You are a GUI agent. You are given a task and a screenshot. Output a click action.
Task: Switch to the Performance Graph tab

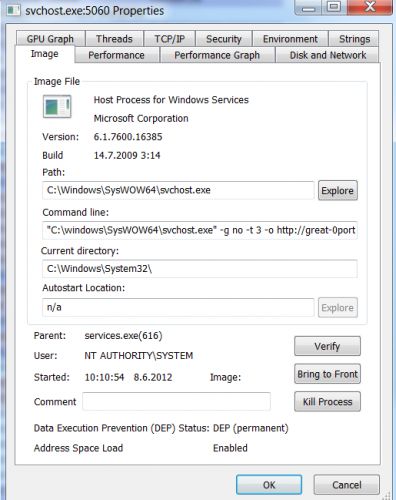pyautogui.click(x=217, y=55)
